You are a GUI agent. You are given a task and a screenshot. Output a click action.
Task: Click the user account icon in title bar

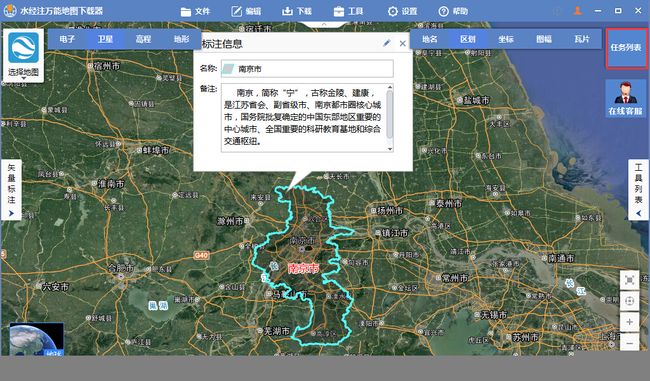pos(577,11)
